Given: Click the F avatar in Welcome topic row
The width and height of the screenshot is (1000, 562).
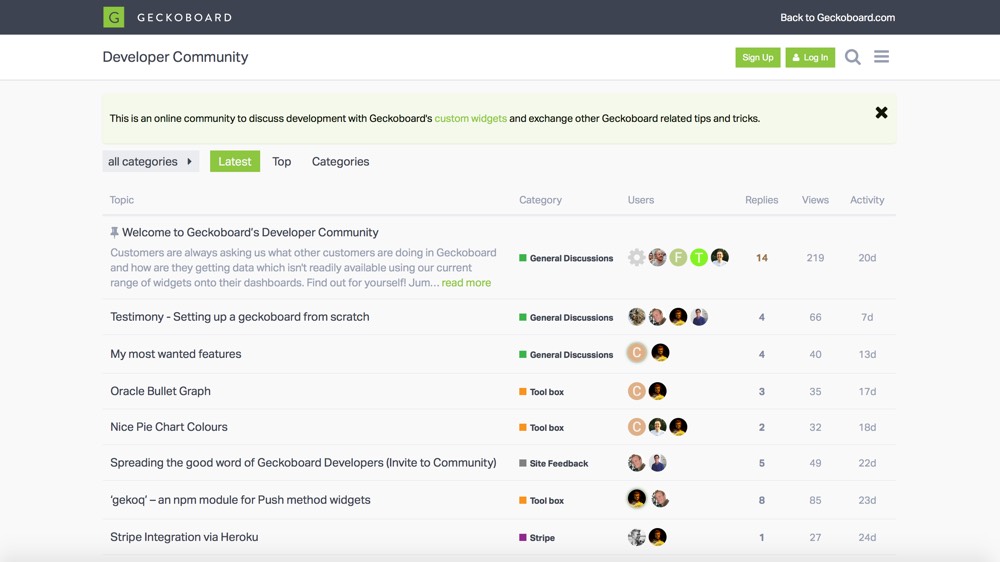Looking at the screenshot, I should (678, 257).
